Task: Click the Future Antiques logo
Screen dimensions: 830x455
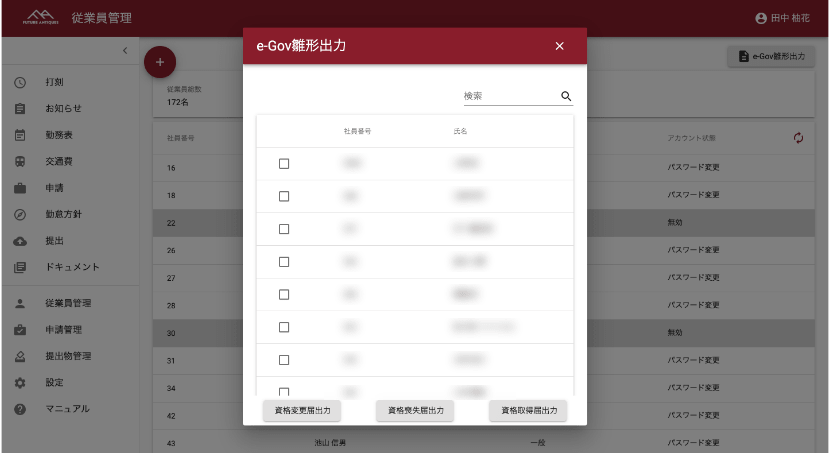Action: pyautogui.click(x=40, y=17)
